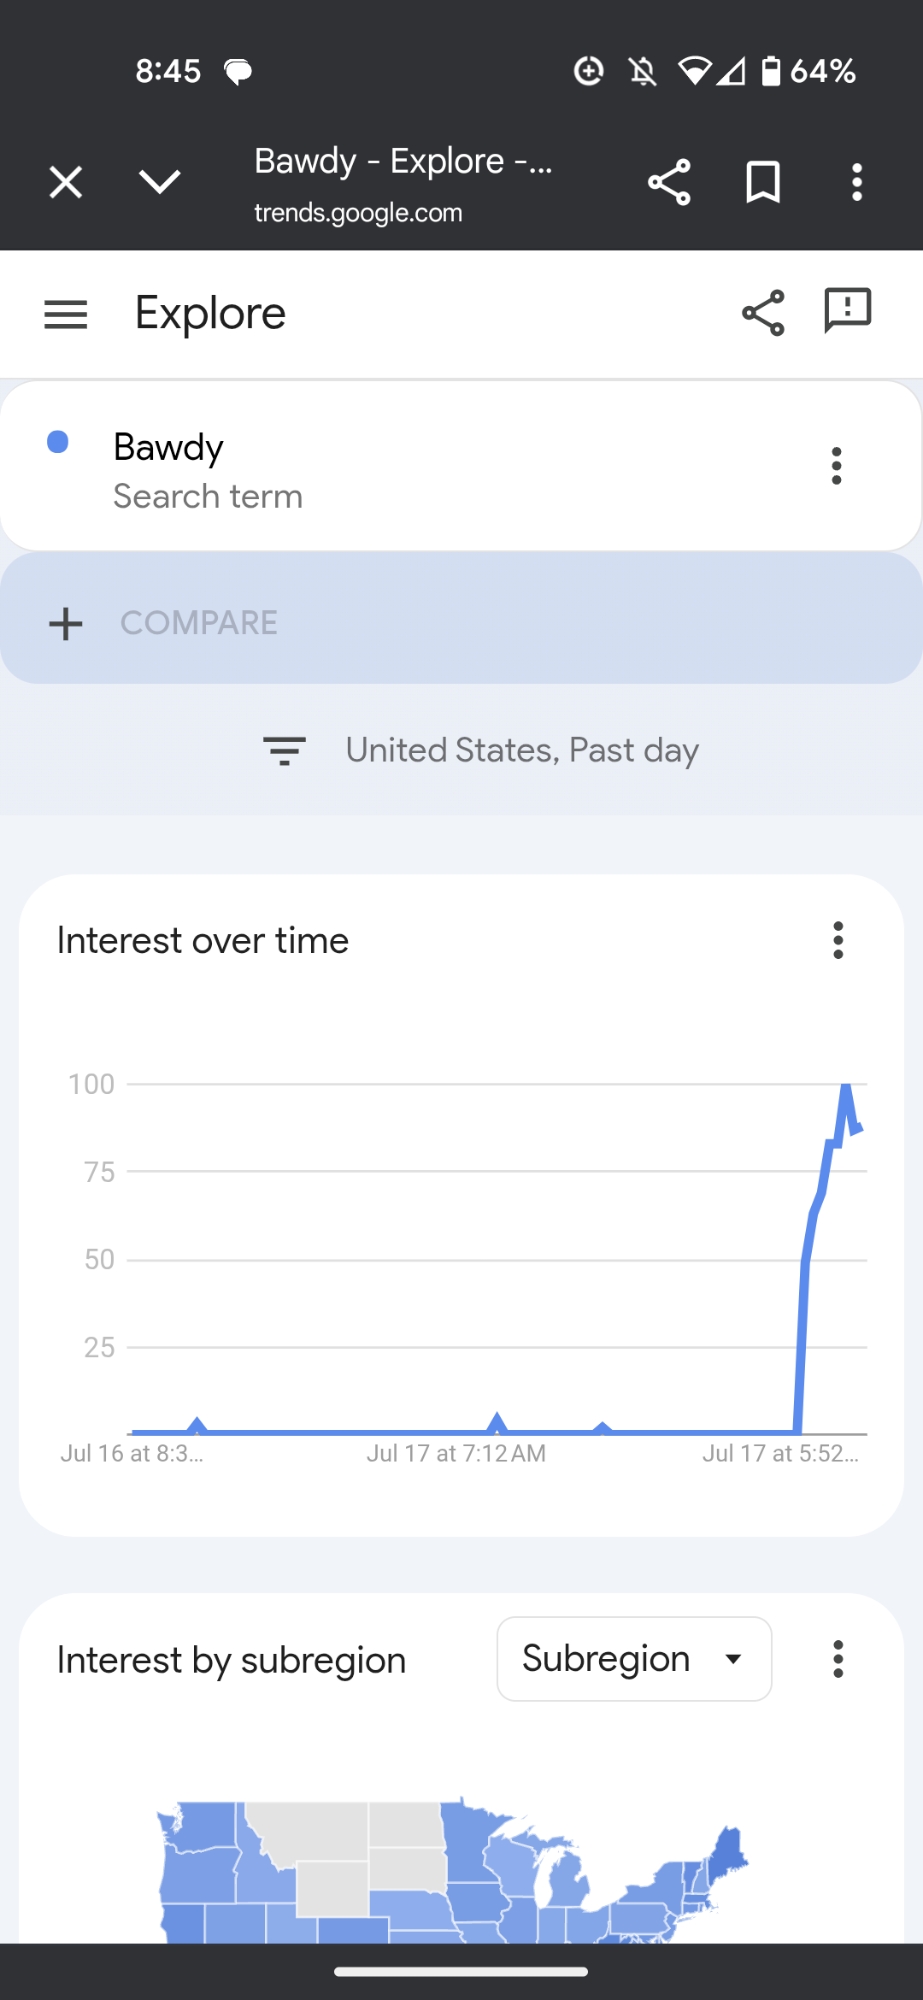Tap the trends.google.com URL text

pos(358,213)
